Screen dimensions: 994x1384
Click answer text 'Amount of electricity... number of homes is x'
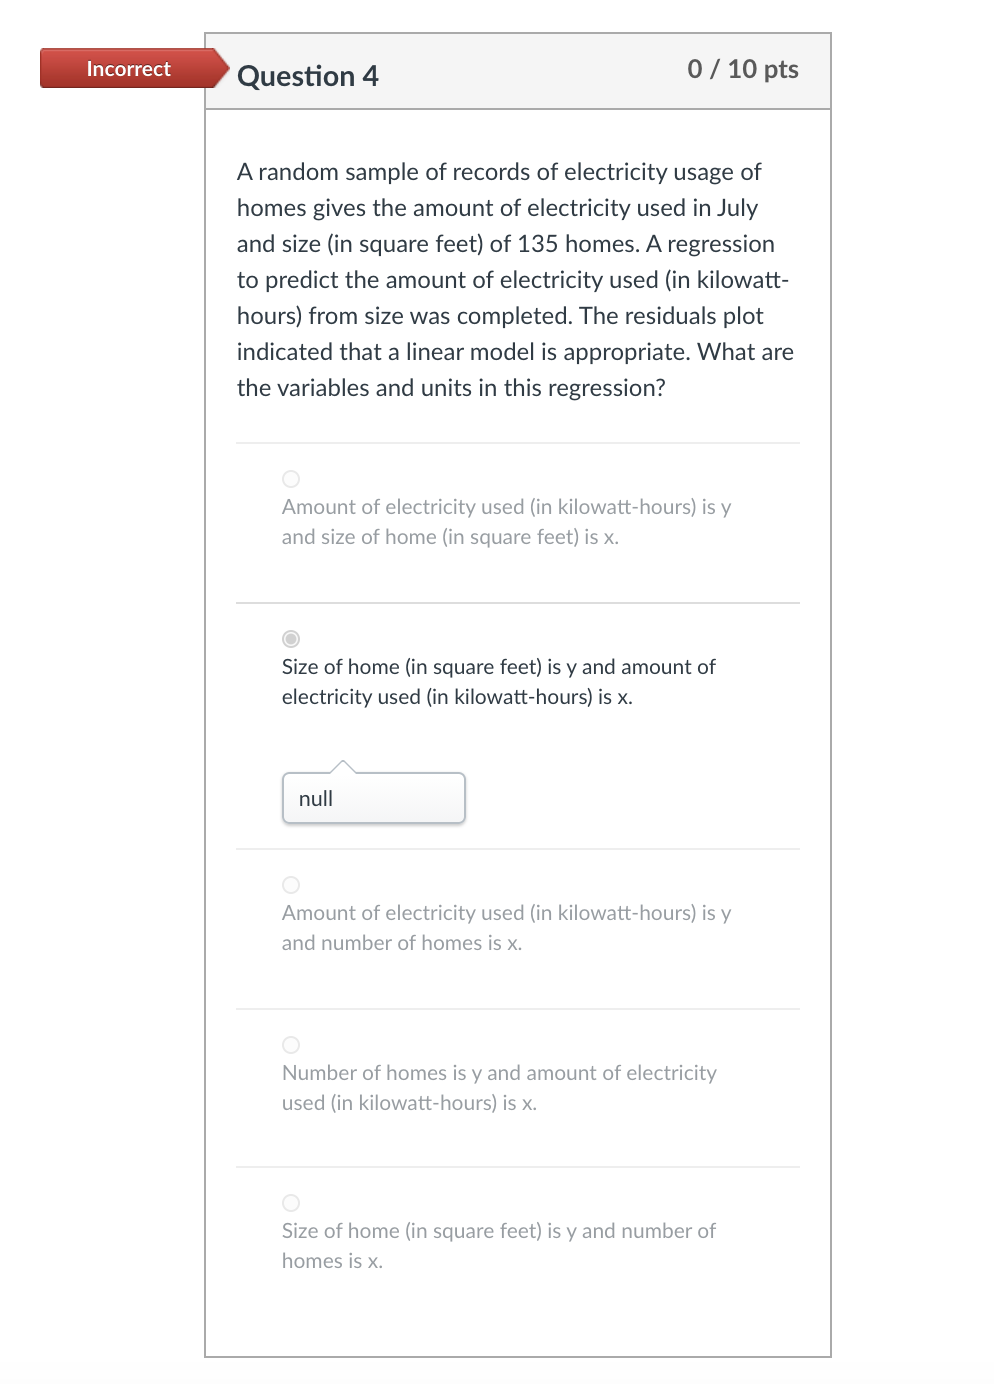[506, 928]
